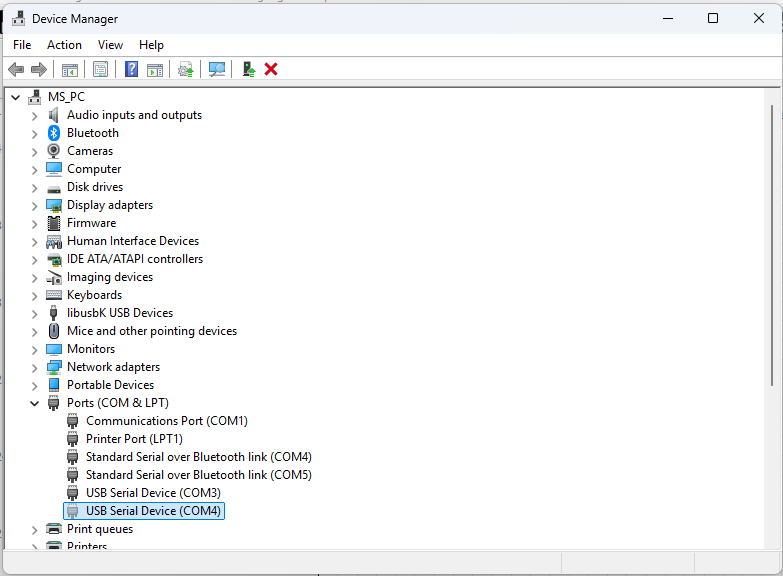Select the Portable Devices label
The image size is (783, 576).
(110, 385)
